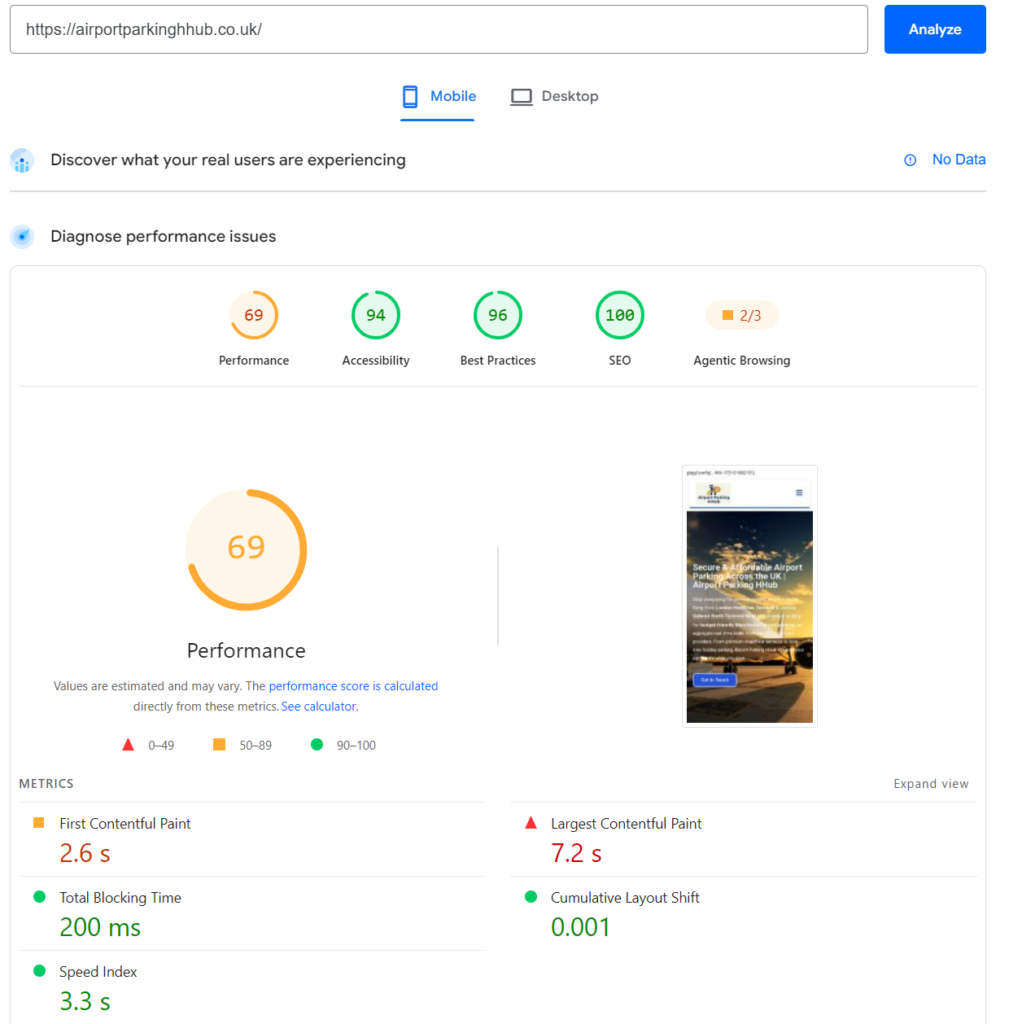This screenshot has width=1022, height=1024.
Task: Open the performance score is calculated link
Action: (x=353, y=686)
